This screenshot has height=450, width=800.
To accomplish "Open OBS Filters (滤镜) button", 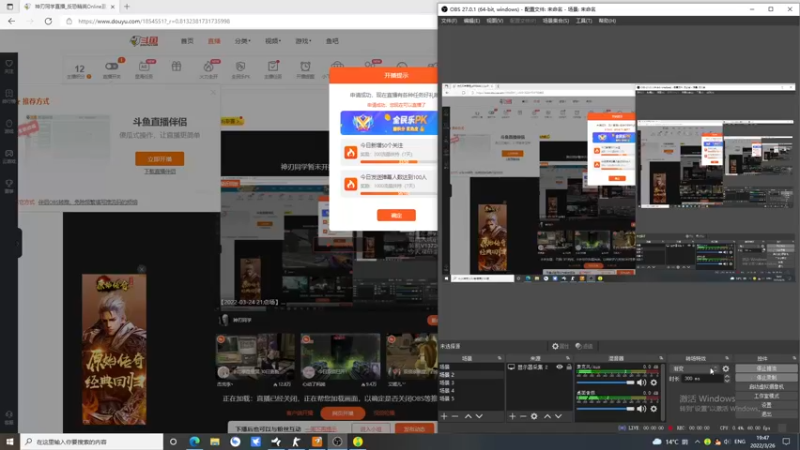I will tap(584, 346).
